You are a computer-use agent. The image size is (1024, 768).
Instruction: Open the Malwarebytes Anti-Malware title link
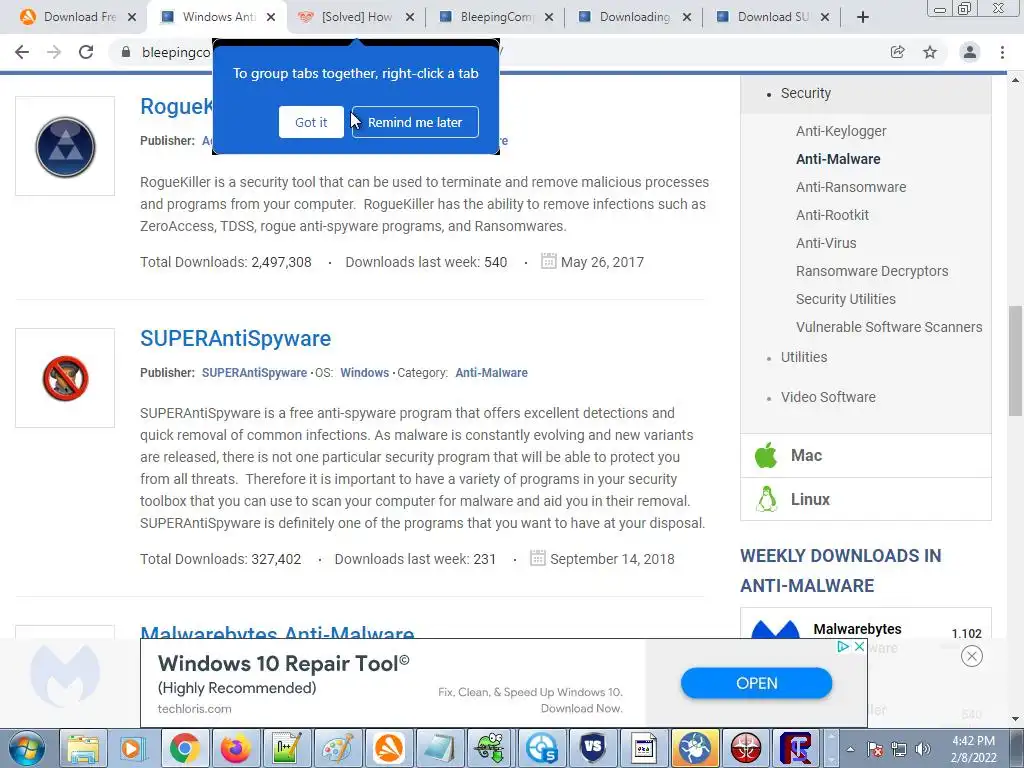point(277,632)
